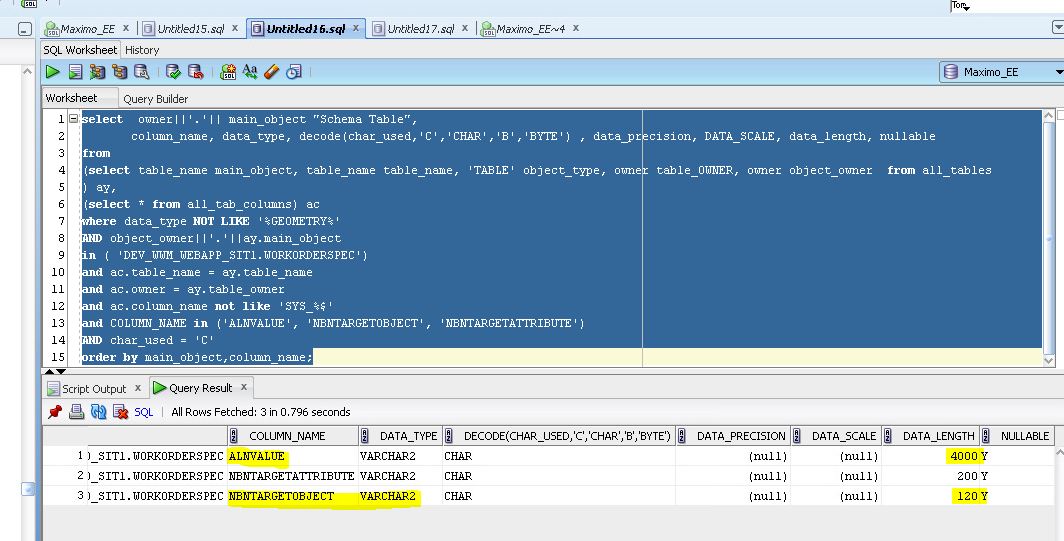Click the down arrow on the splitter bar
The height and width of the screenshot is (541, 1064).
click(61, 371)
